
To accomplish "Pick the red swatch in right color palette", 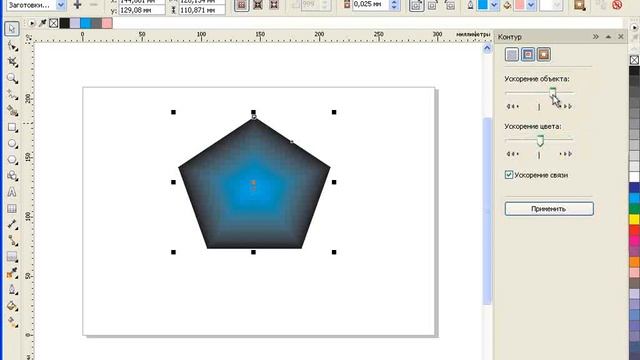I will pyautogui.click(x=634, y=230).
